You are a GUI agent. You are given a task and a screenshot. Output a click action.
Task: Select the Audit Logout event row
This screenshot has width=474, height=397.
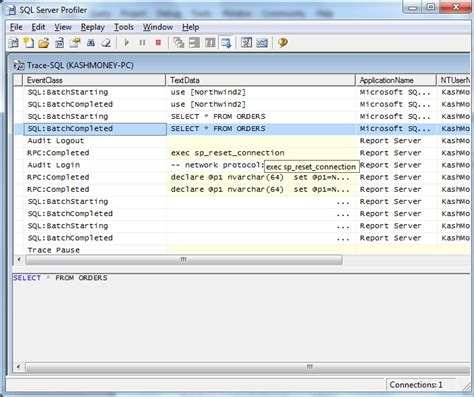coord(242,141)
